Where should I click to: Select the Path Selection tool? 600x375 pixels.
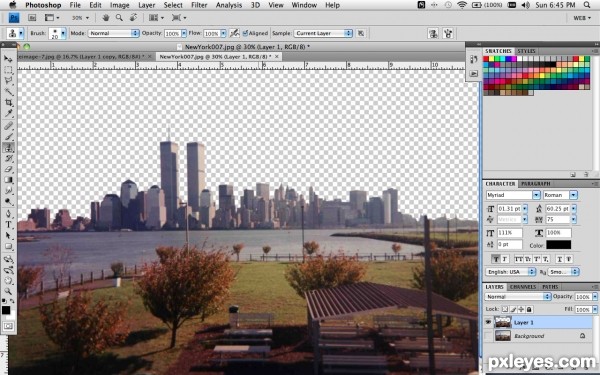coord(8,236)
